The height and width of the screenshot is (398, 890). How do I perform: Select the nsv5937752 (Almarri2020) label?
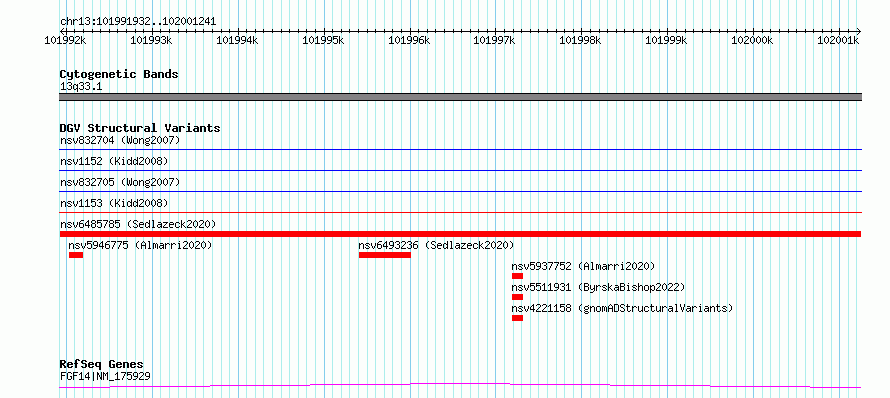[583, 266]
